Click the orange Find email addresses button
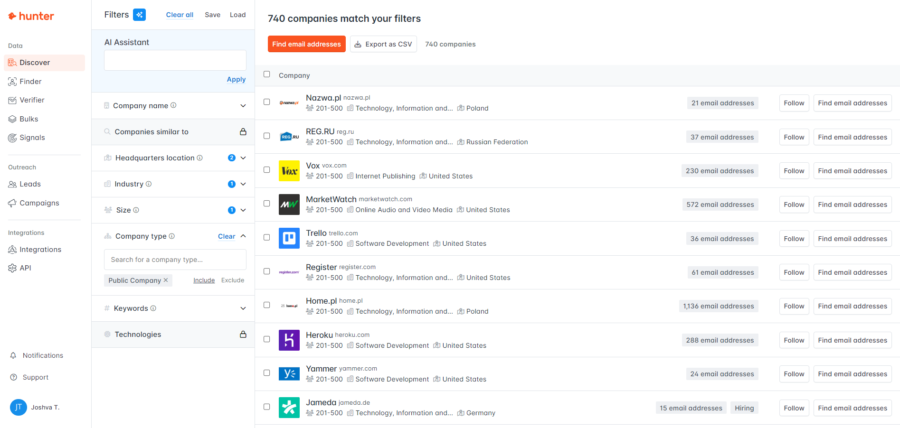 click(307, 44)
